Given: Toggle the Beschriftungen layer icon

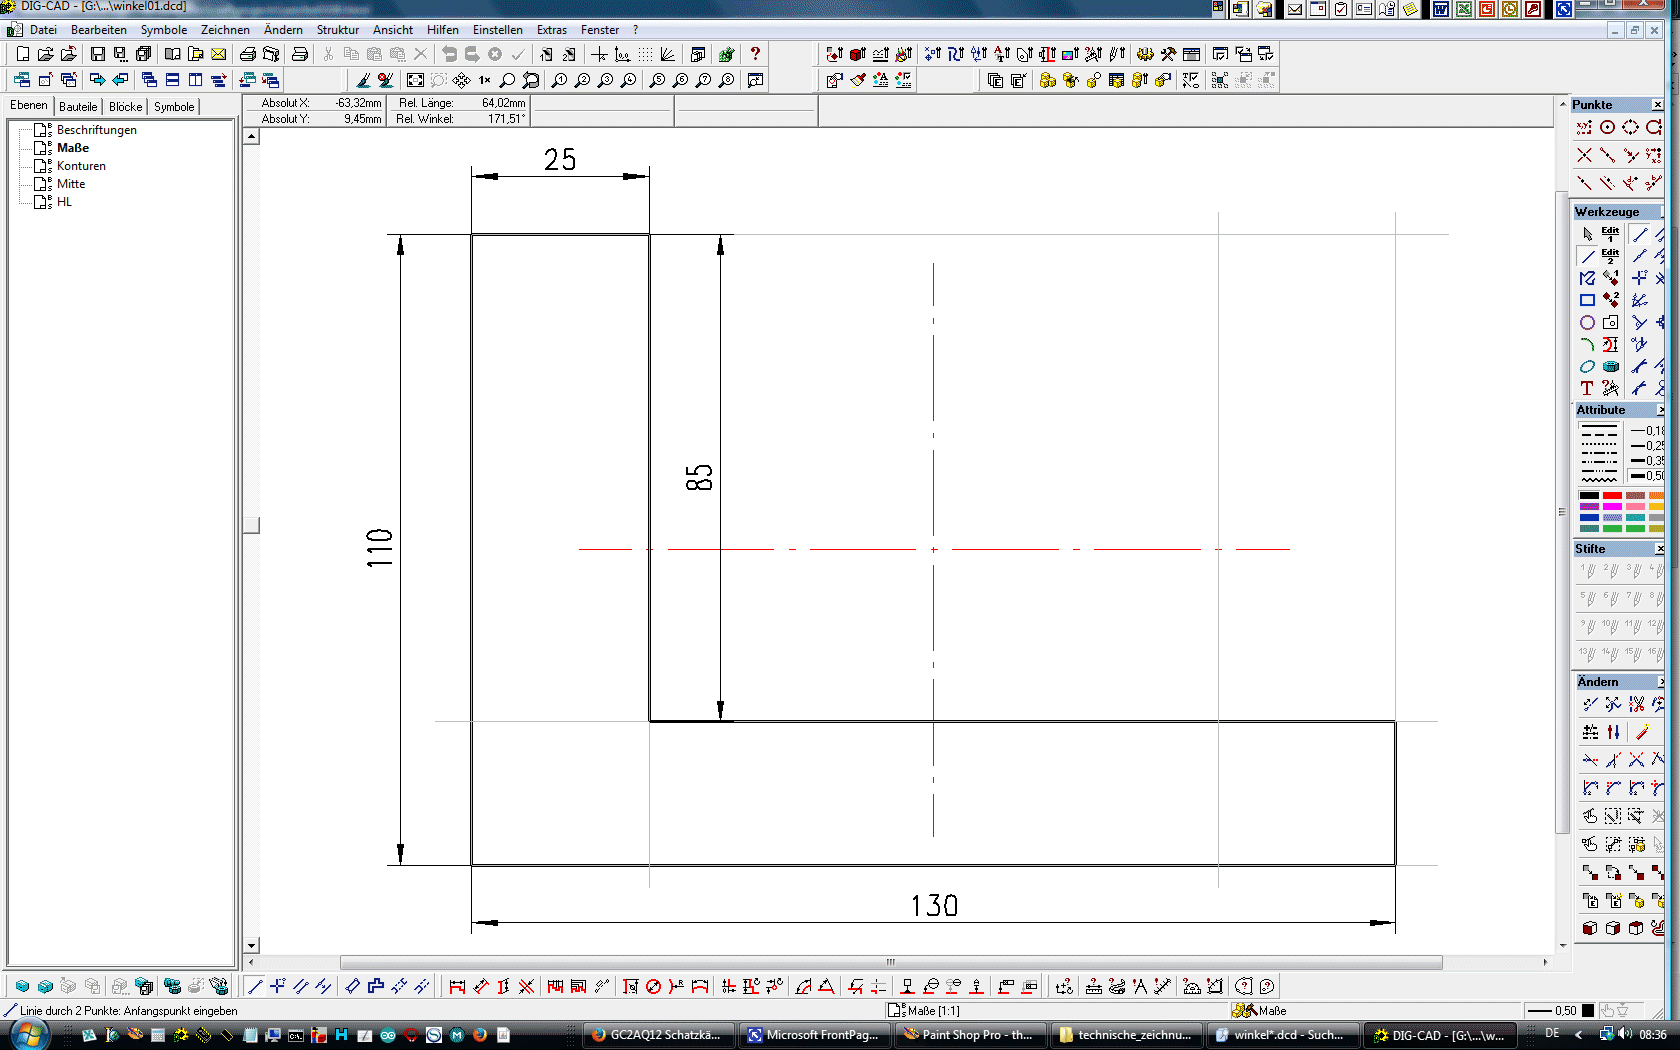Looking at the screenshot, I should click(x=42, y=130).
